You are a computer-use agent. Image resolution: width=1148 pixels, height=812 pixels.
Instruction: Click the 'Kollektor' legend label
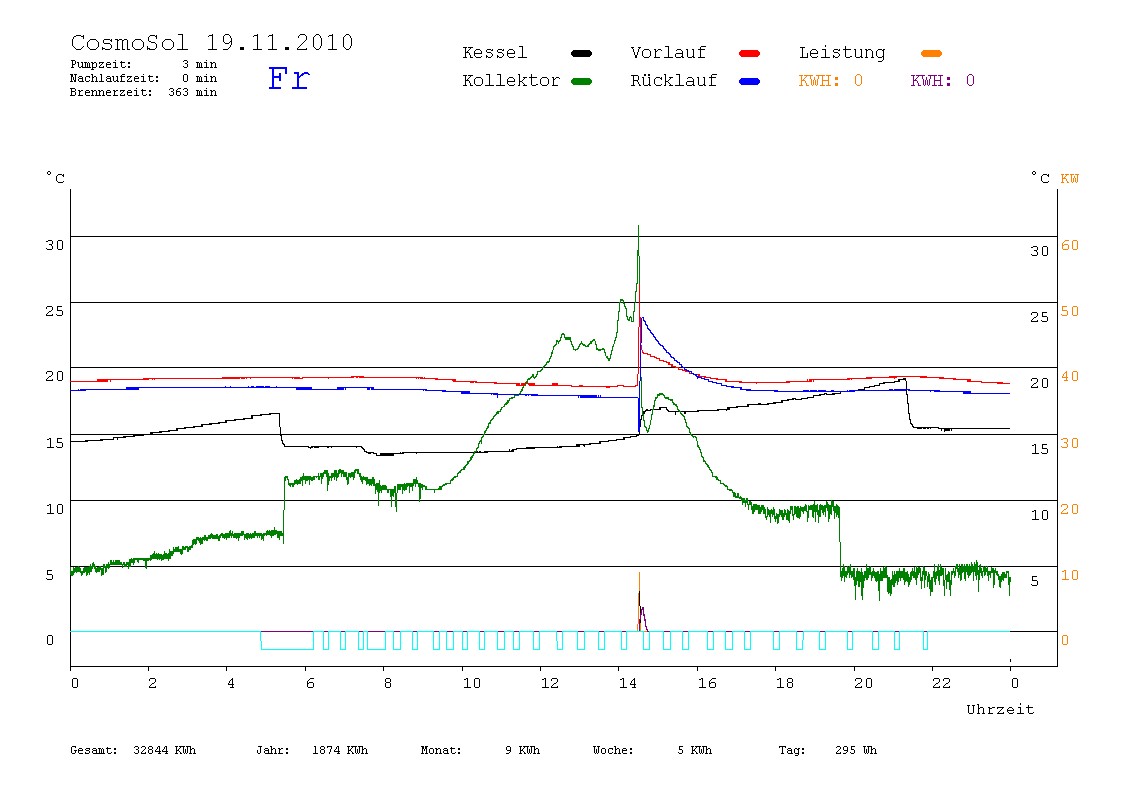[x=511, y=81]
